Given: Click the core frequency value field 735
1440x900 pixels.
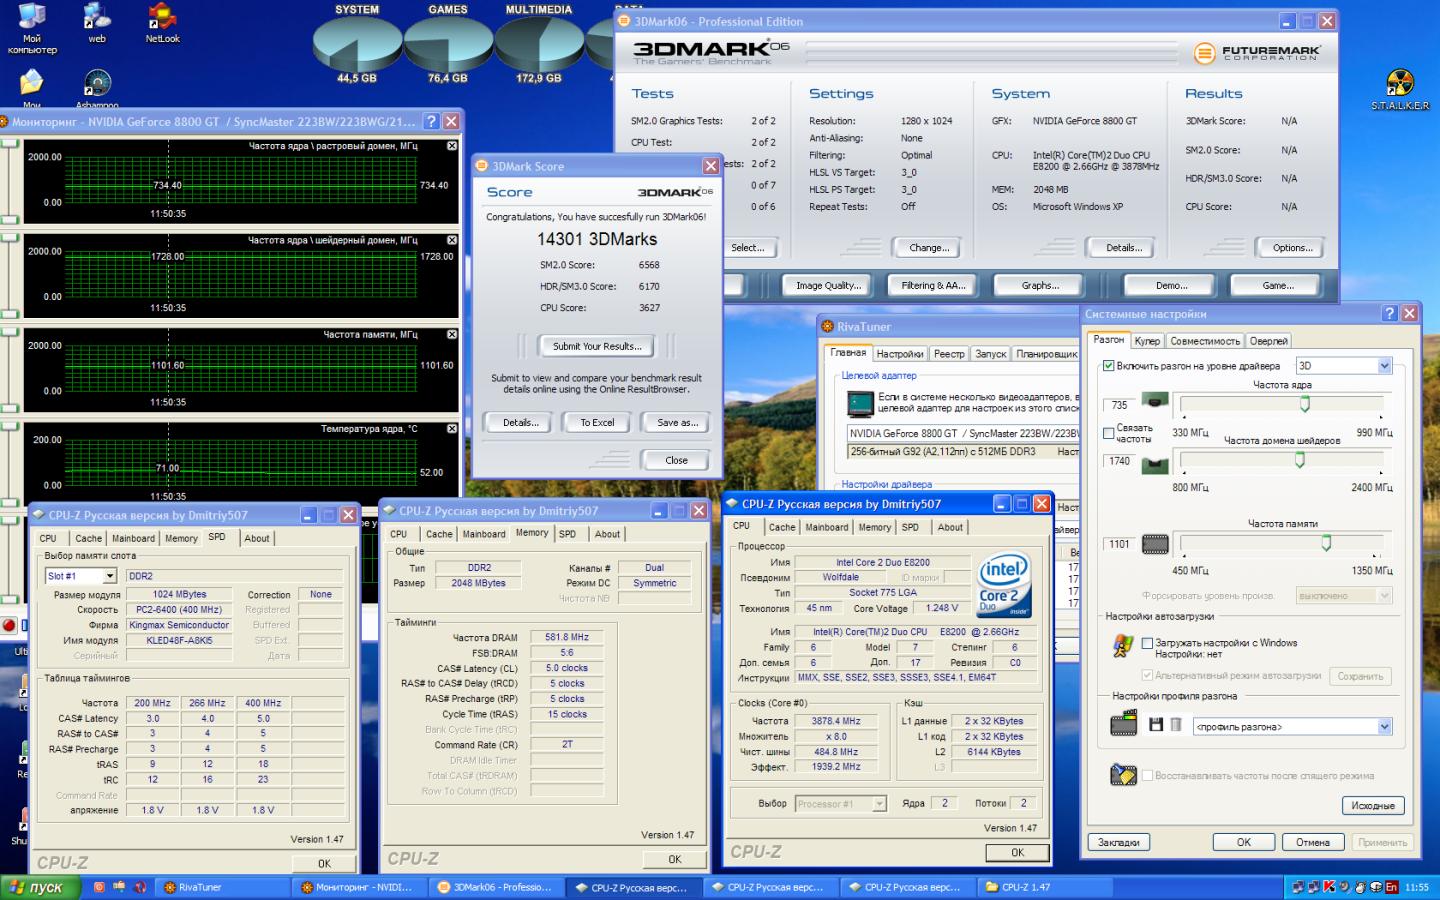Looking at the screenshot, I should tap(1119, 405).
